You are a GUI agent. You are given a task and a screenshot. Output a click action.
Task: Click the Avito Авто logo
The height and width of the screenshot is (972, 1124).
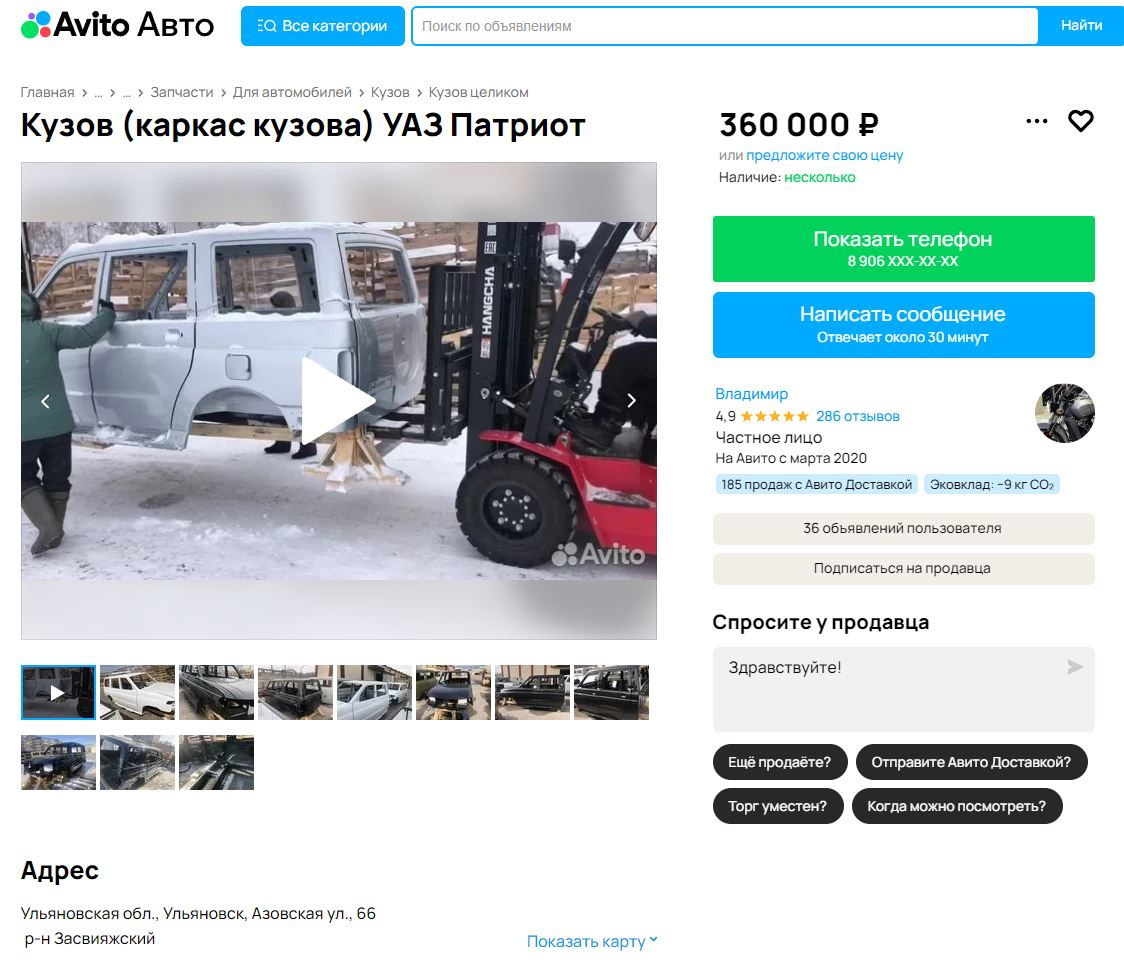pos(118,25)
